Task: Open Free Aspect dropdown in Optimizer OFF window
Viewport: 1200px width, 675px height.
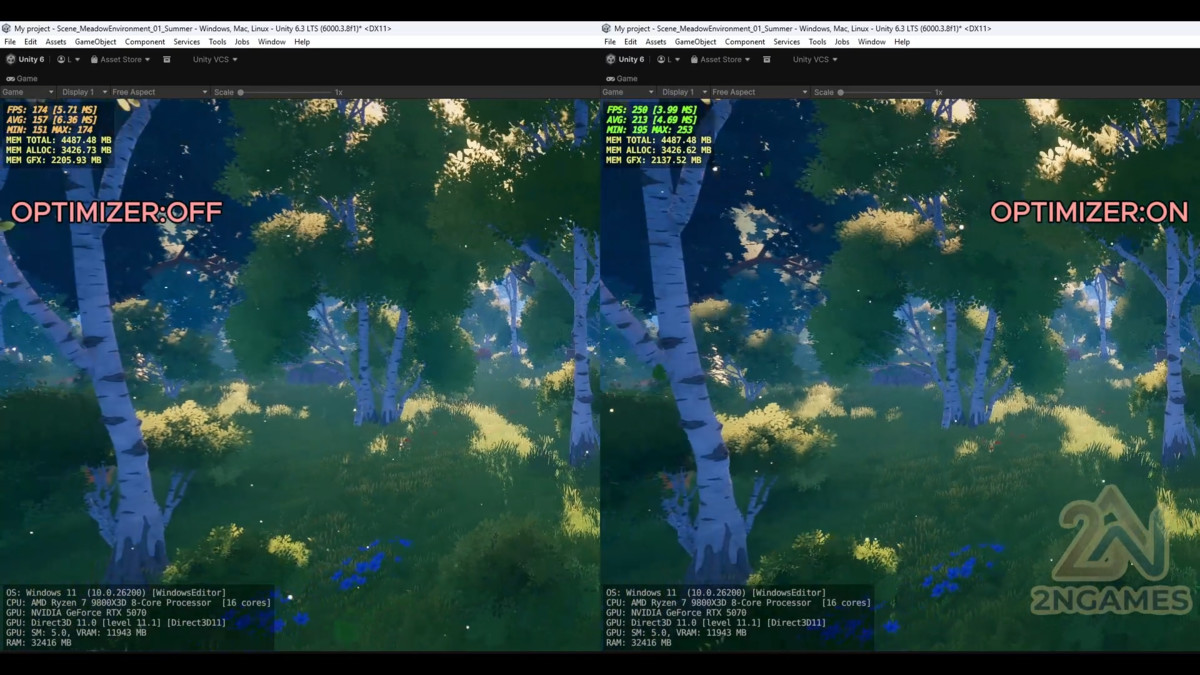Action: [x=160, y=92]
